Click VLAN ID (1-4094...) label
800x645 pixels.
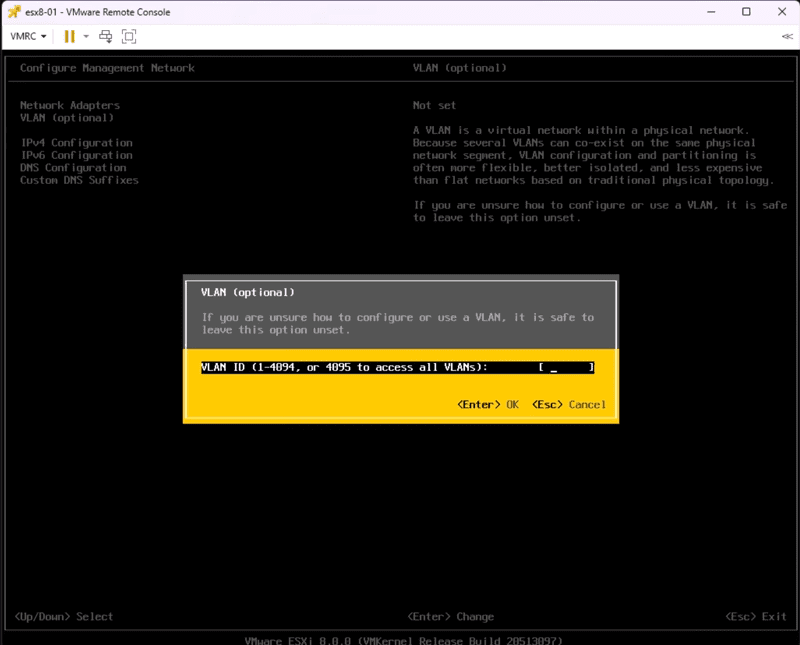click(x=344, y=367)
